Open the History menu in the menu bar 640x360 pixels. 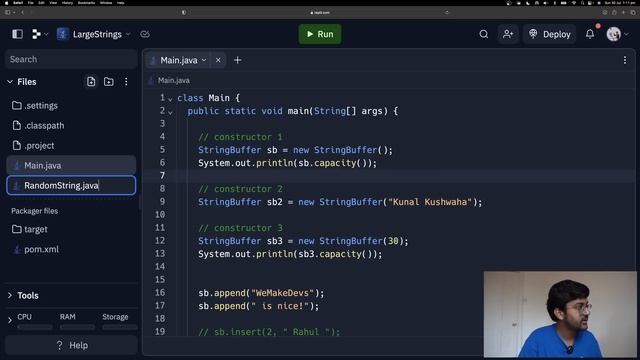(67, 2)
